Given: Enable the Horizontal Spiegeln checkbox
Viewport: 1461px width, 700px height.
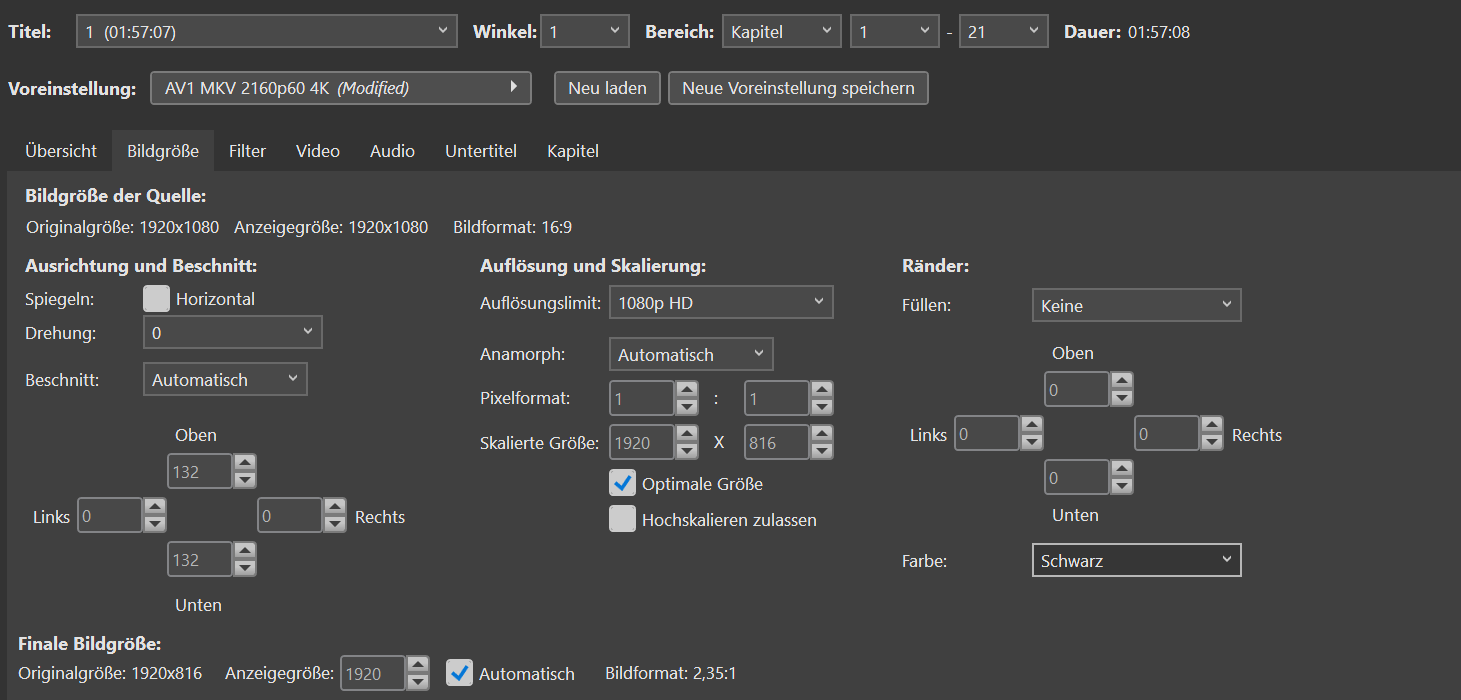Looking at the screenshot, I should pyautogui.click(x=156, y=299).
